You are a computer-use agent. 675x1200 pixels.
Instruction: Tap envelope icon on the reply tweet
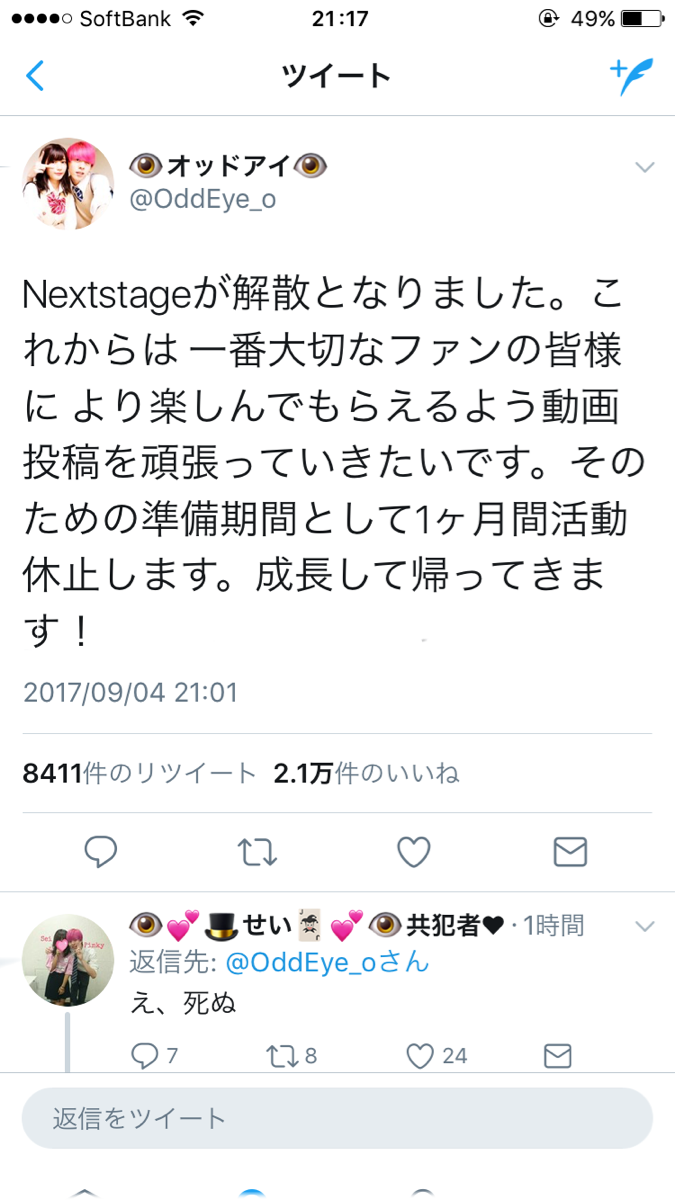pos(557,1055)
